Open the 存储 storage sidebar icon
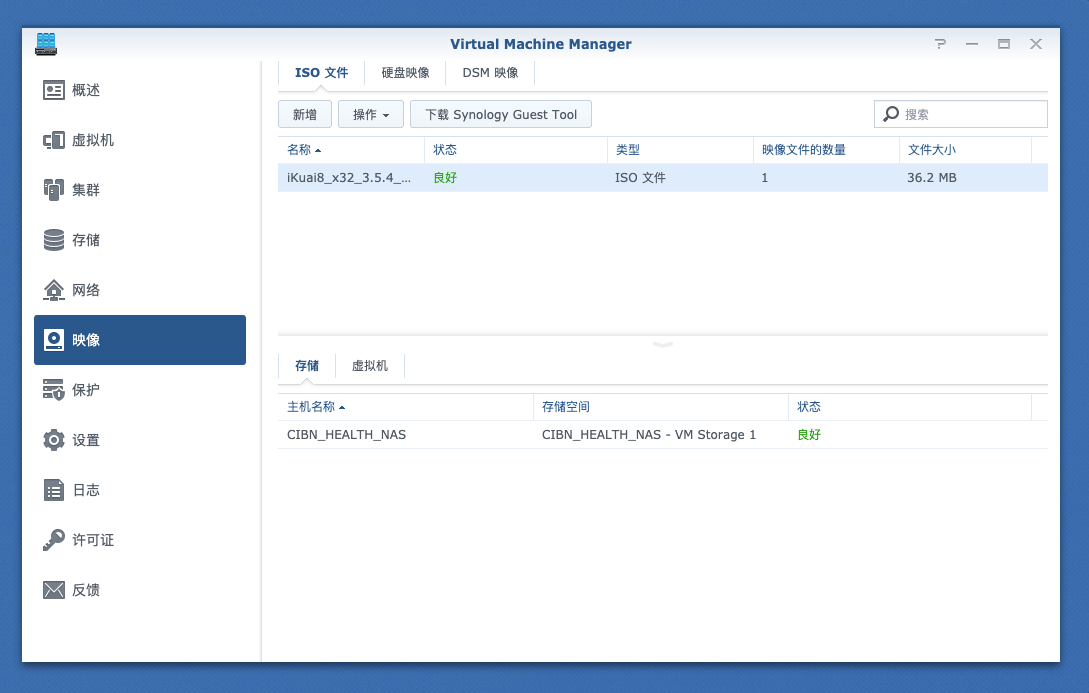1089x693 pixels. [53, 240]
